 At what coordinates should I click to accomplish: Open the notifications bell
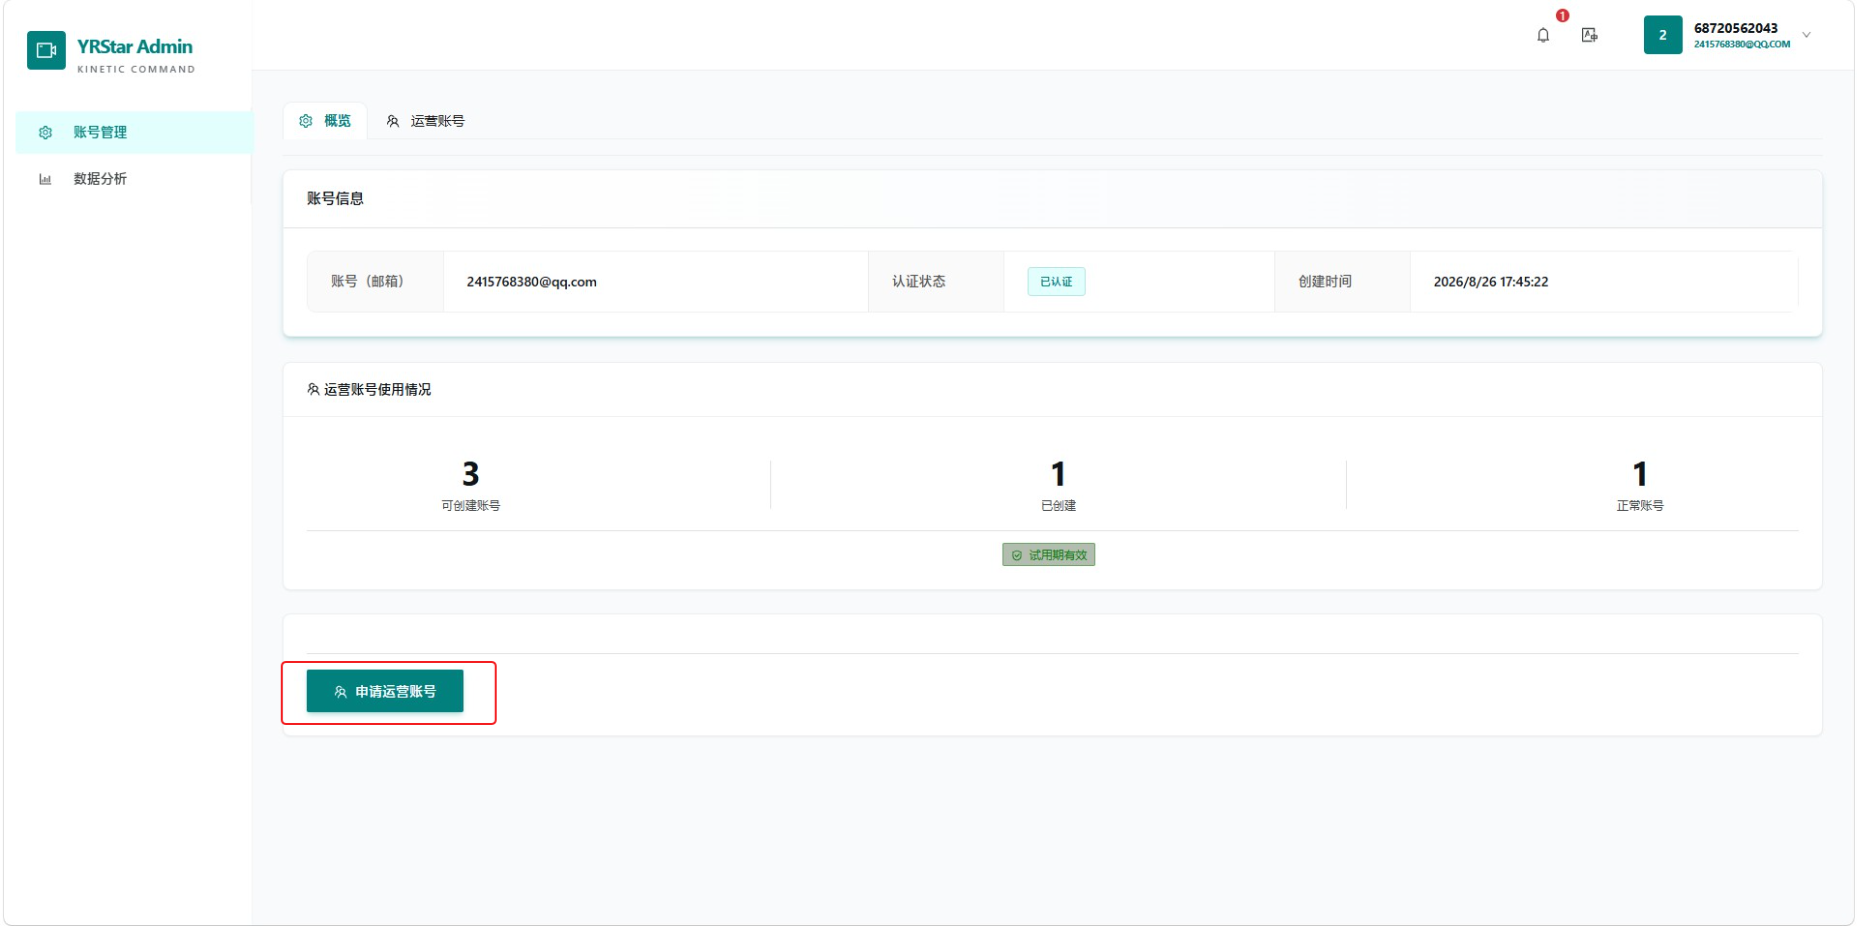(x=1543, y=35)
